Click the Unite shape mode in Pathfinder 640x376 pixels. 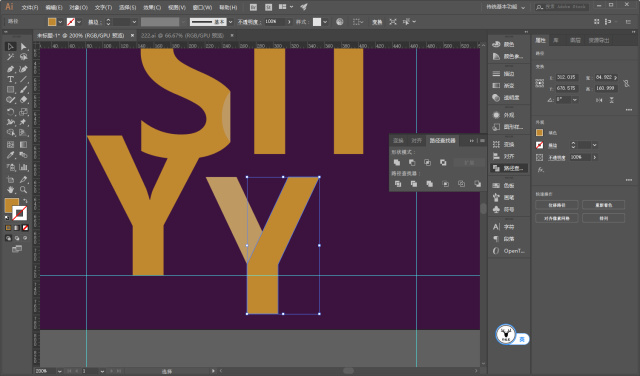click(397, 162)
